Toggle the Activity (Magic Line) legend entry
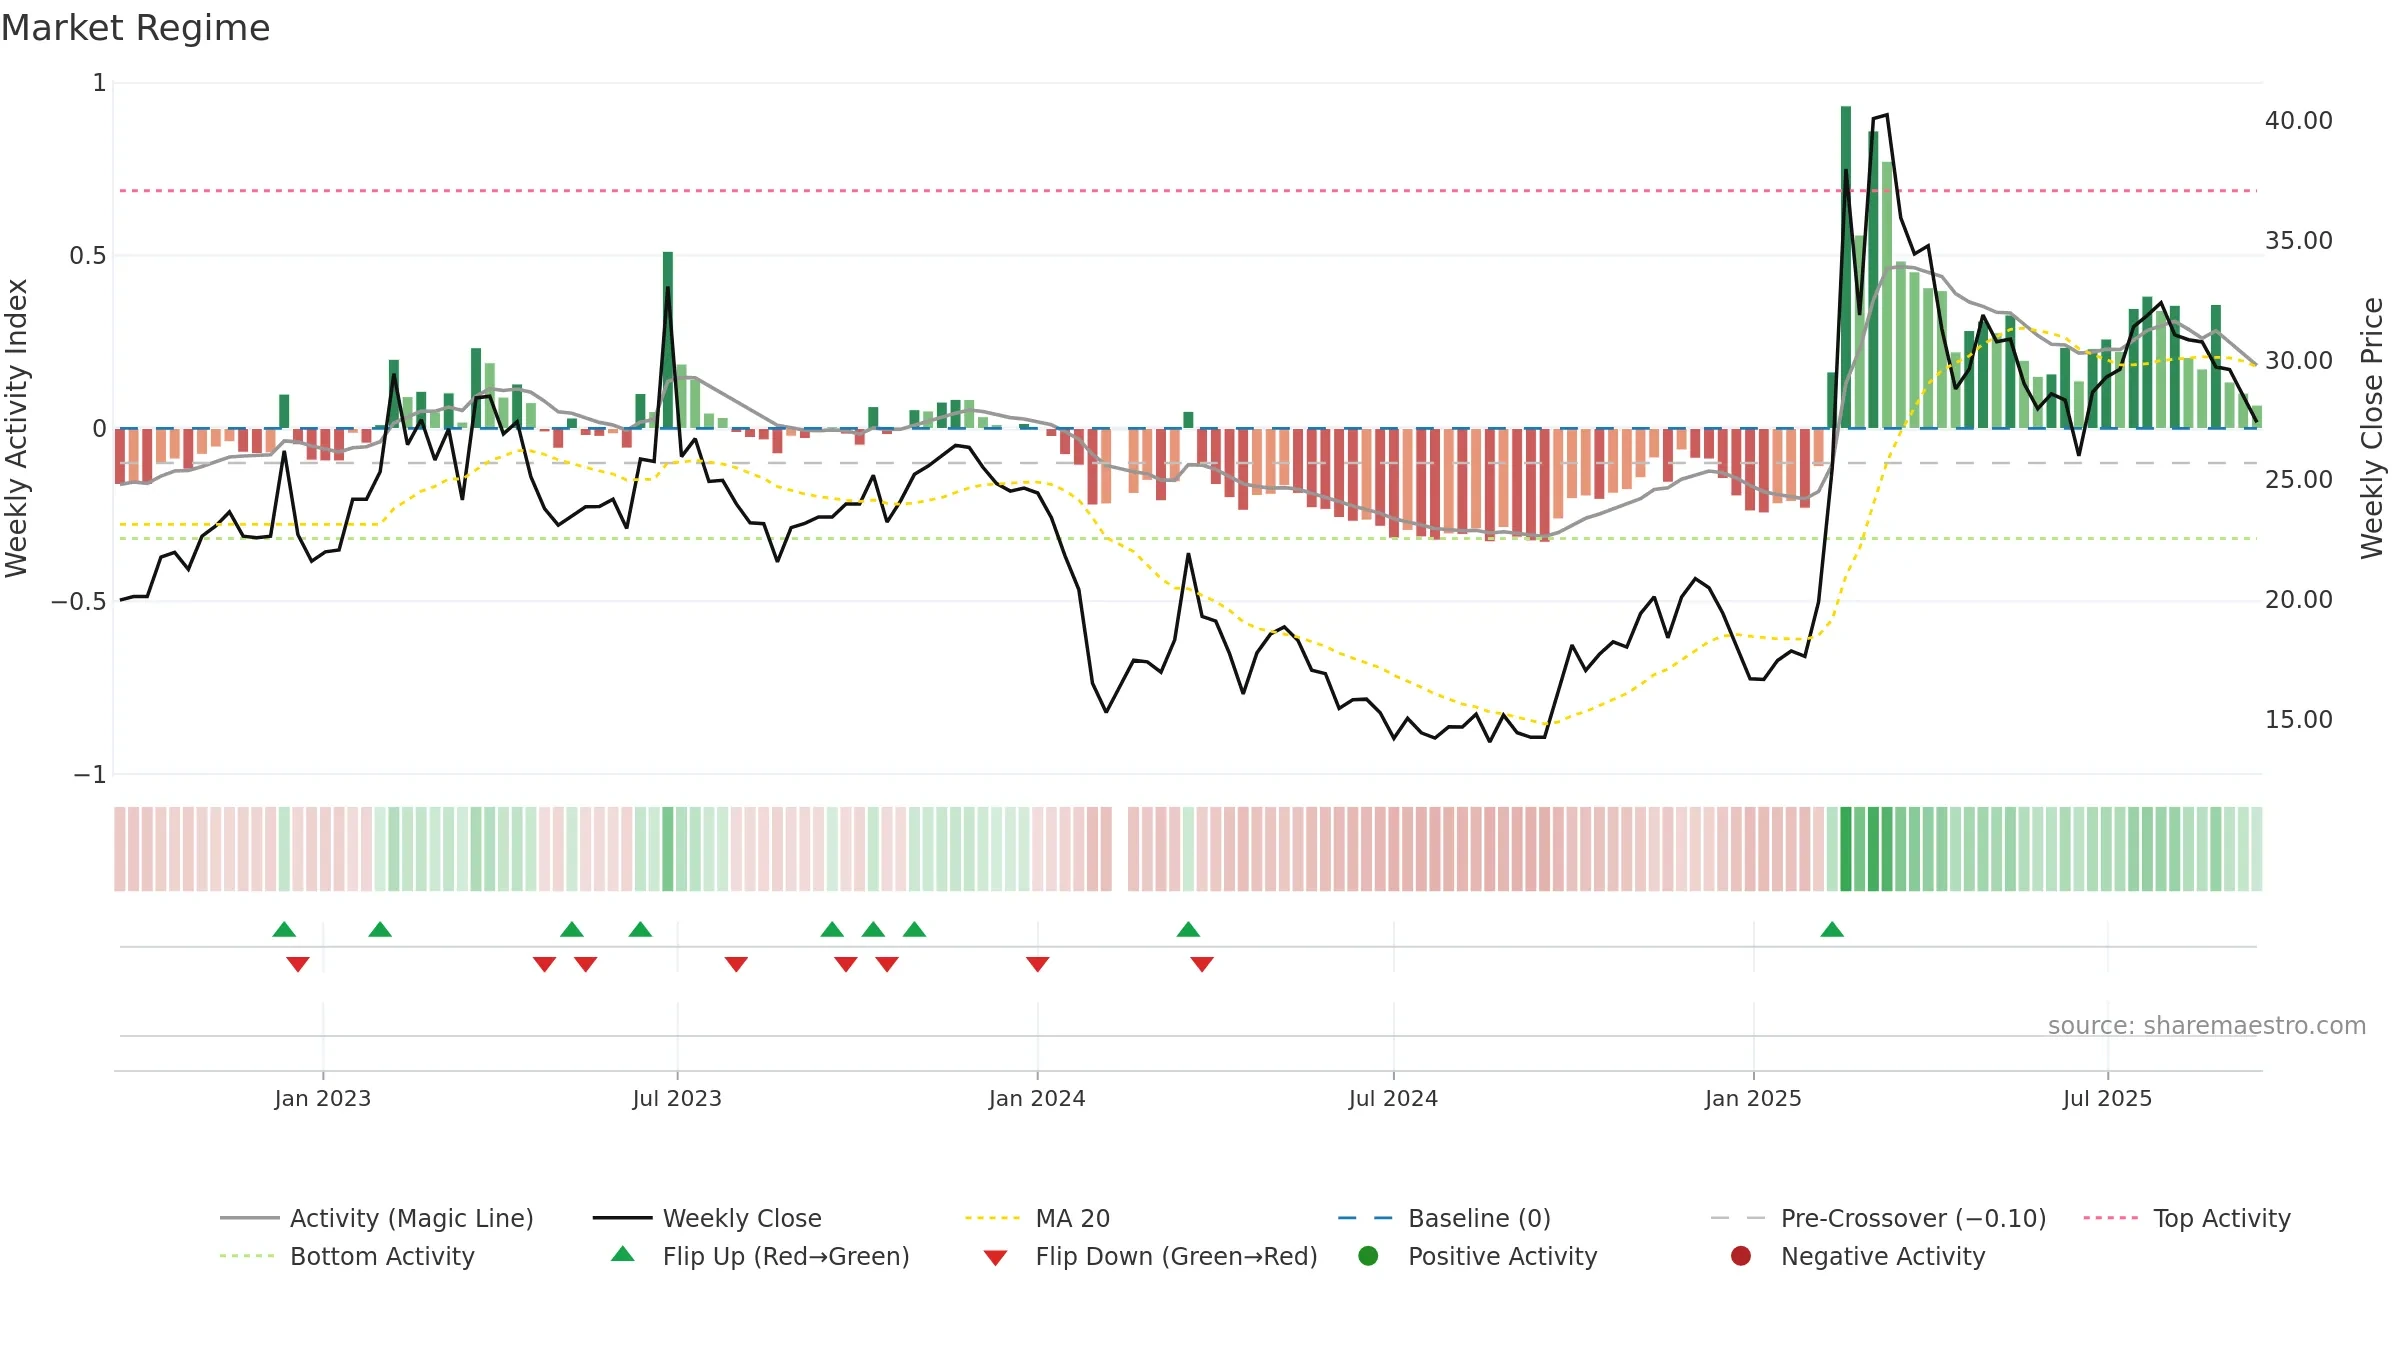 click(377, 1218)
